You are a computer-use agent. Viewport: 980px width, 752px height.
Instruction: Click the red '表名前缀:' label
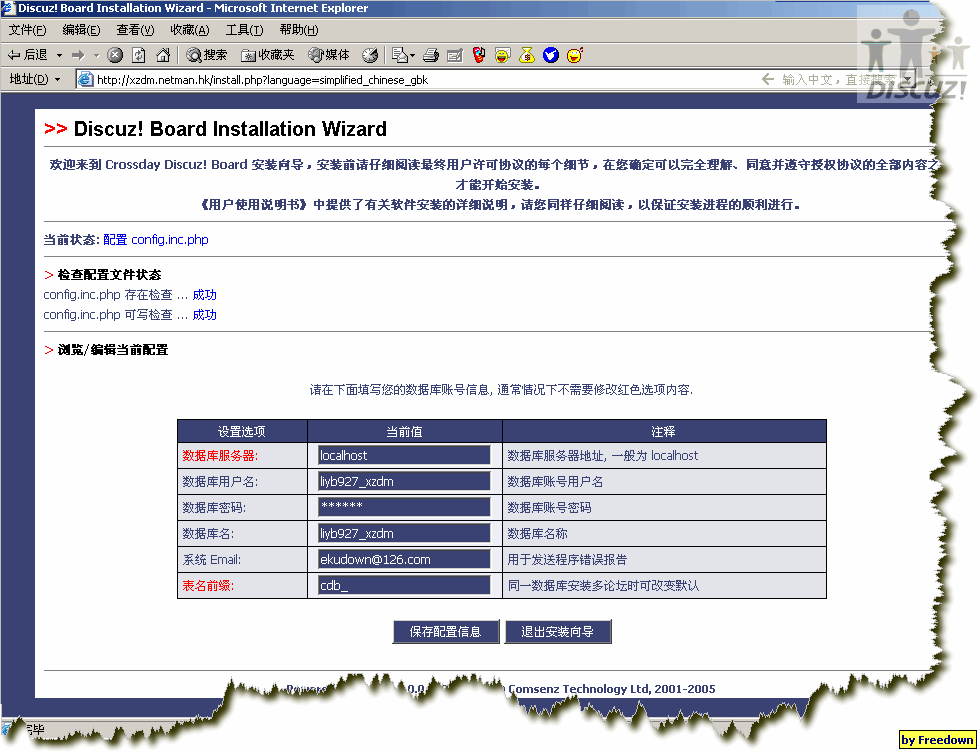(208, 585)
